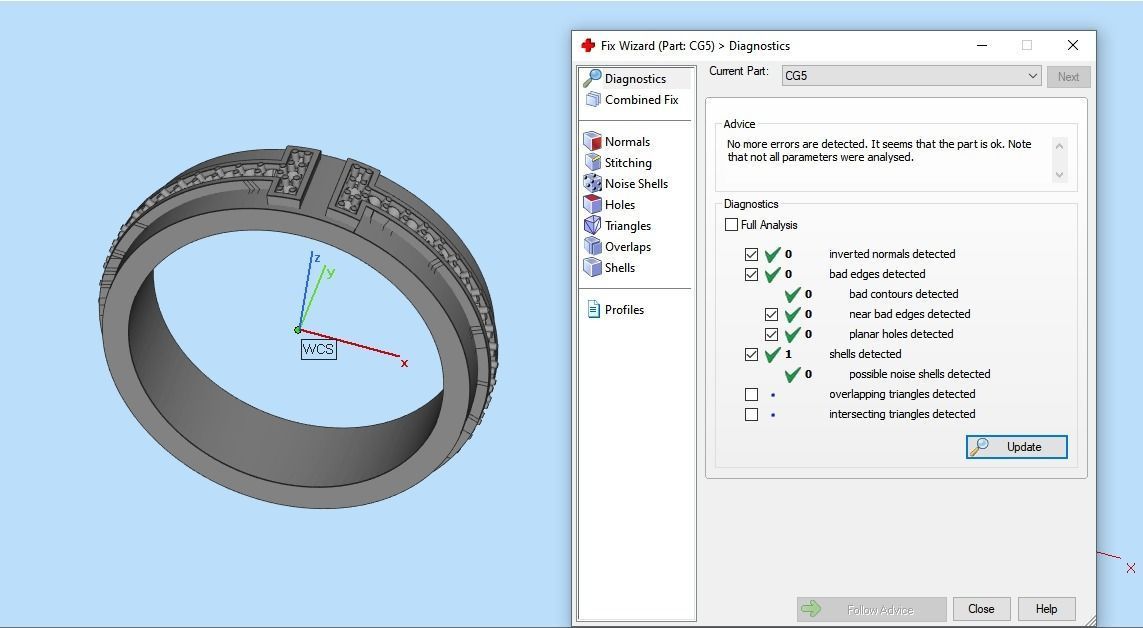Open the Stitching fix icon
The image size is (1143, 628).
(x=592, y=162)
